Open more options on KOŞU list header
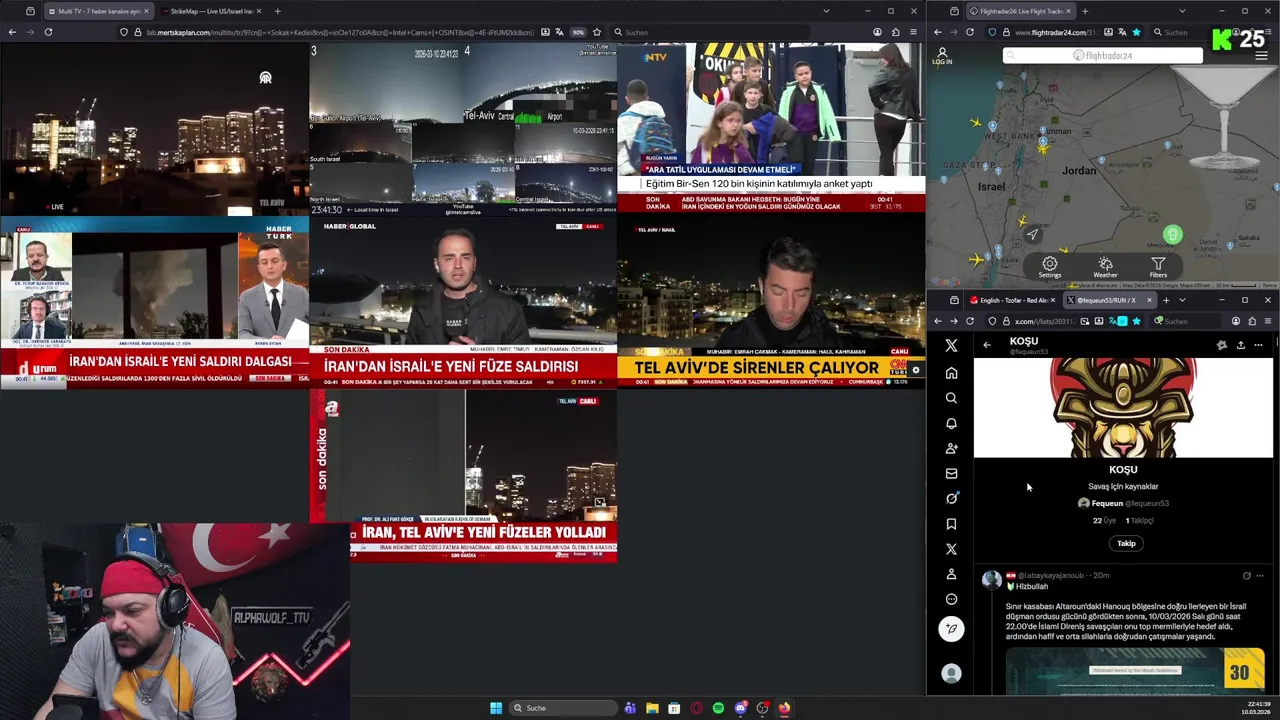This screenshot has height=720, width=1280. (1258, 345)
